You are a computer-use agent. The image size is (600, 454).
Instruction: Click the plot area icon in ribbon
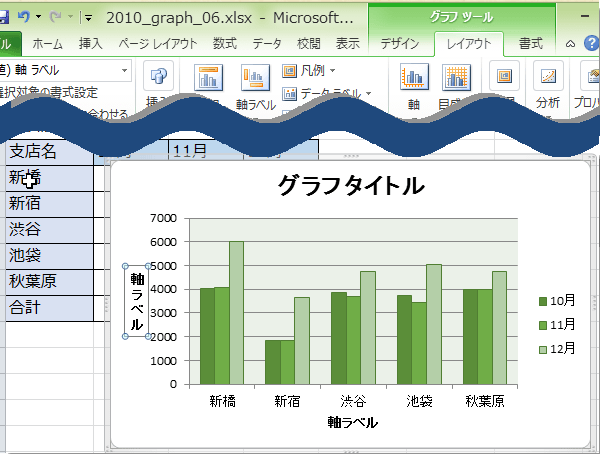click(x=504, y=75)
